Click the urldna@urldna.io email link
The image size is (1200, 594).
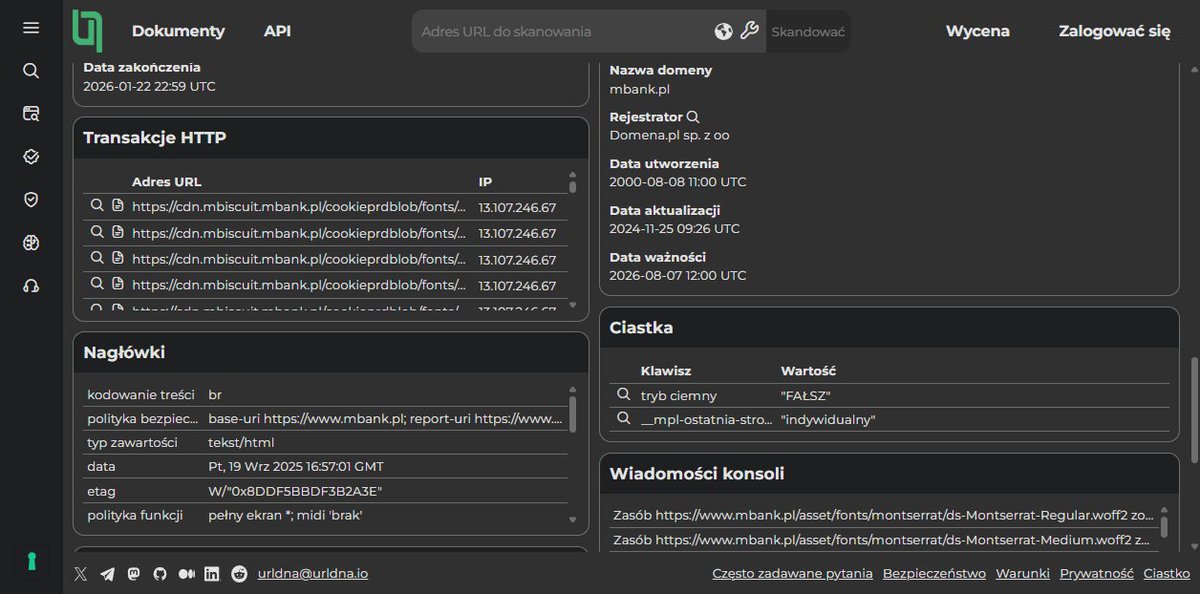tap(313, 573)
